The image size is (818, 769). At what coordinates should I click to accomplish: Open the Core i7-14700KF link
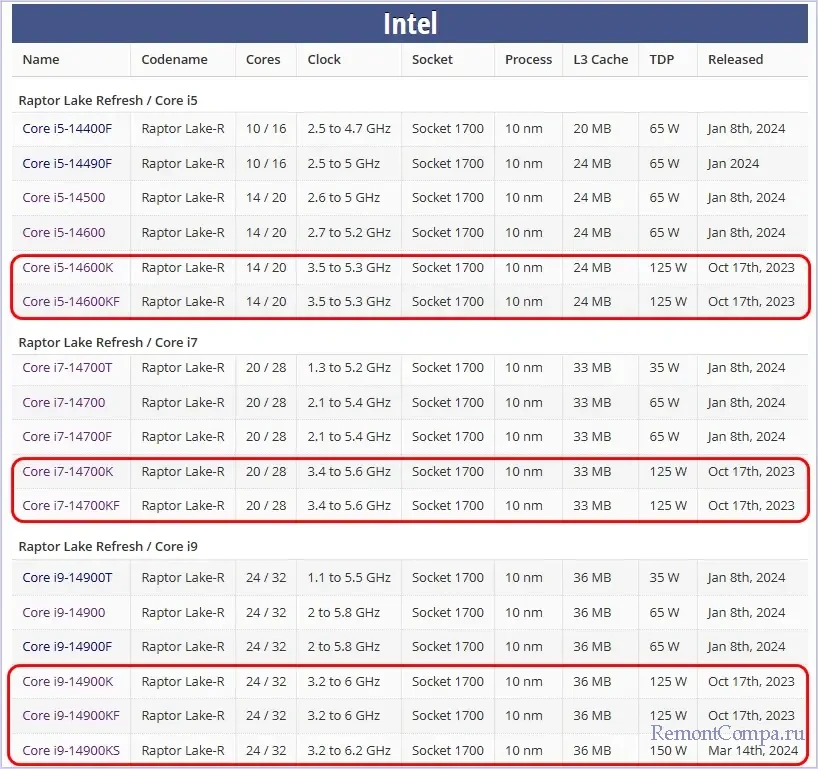70,505
